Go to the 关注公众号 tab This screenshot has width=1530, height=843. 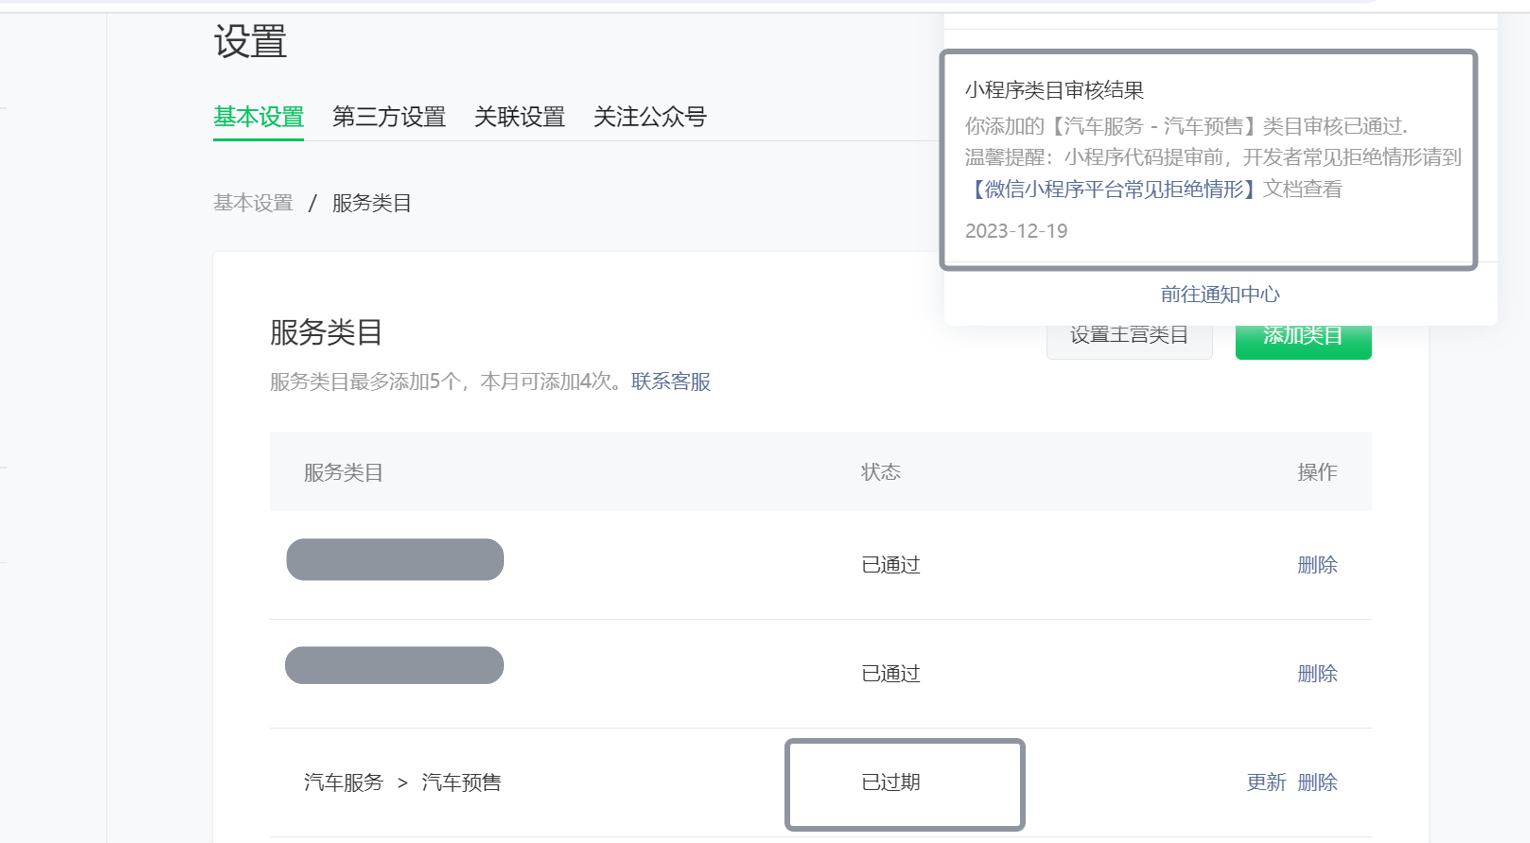point(650,117)
